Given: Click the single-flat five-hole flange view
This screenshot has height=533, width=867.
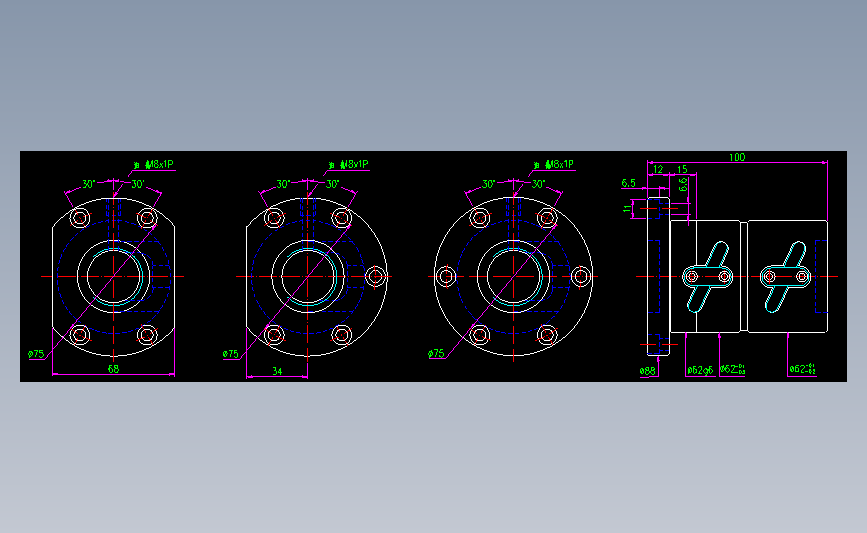Looking at the screenshot, I should (x=317, y=276).
